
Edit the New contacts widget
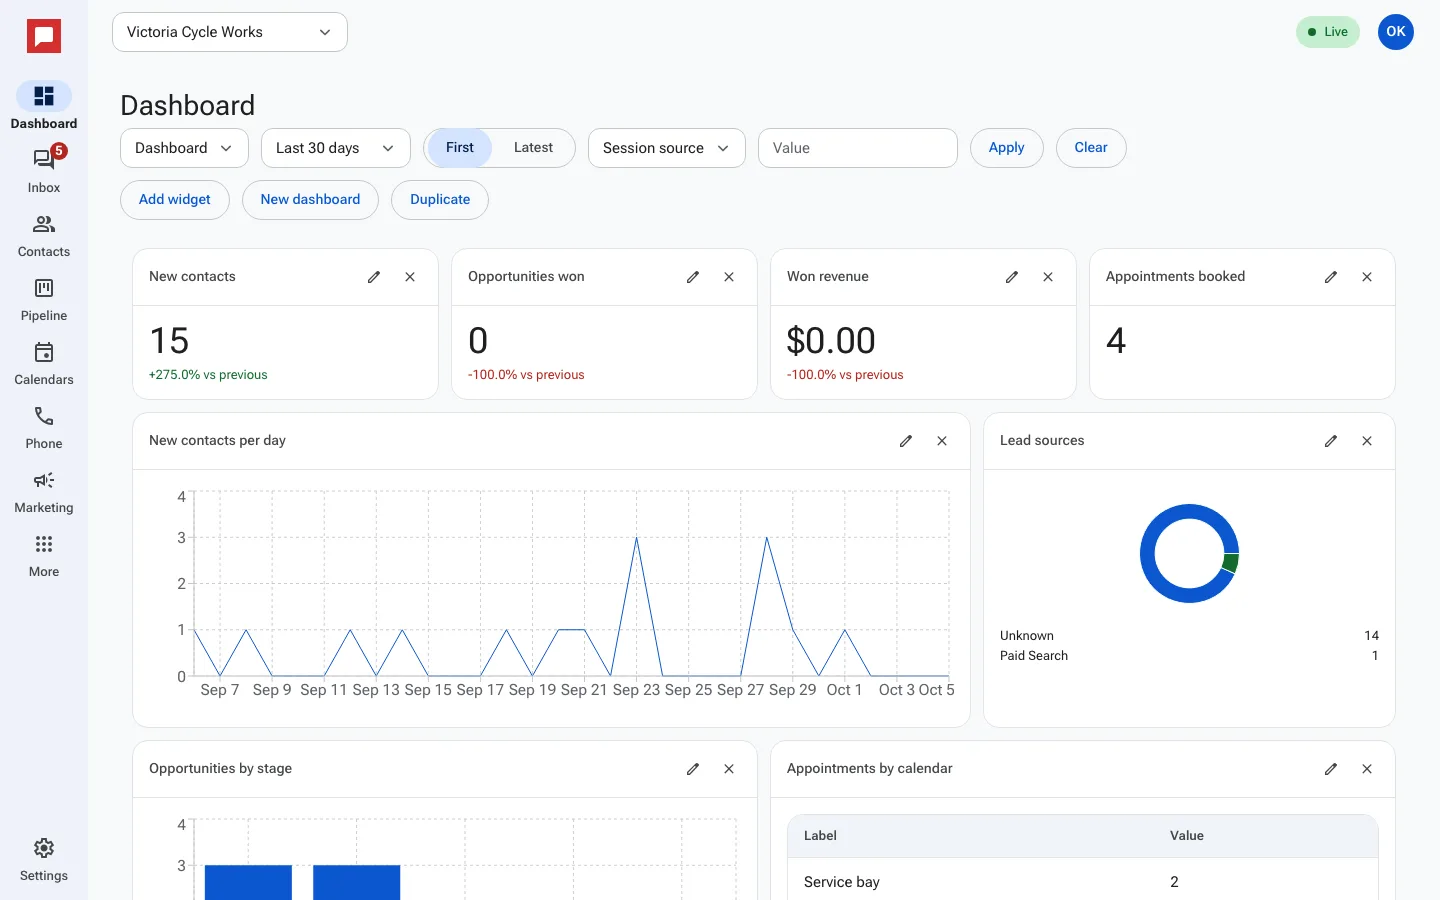pos(374,277)
